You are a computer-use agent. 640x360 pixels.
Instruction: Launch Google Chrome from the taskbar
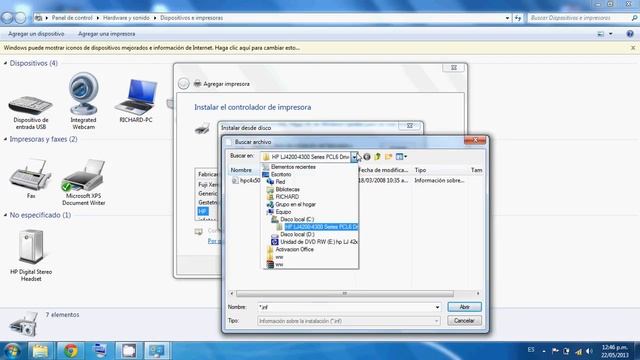70,351
